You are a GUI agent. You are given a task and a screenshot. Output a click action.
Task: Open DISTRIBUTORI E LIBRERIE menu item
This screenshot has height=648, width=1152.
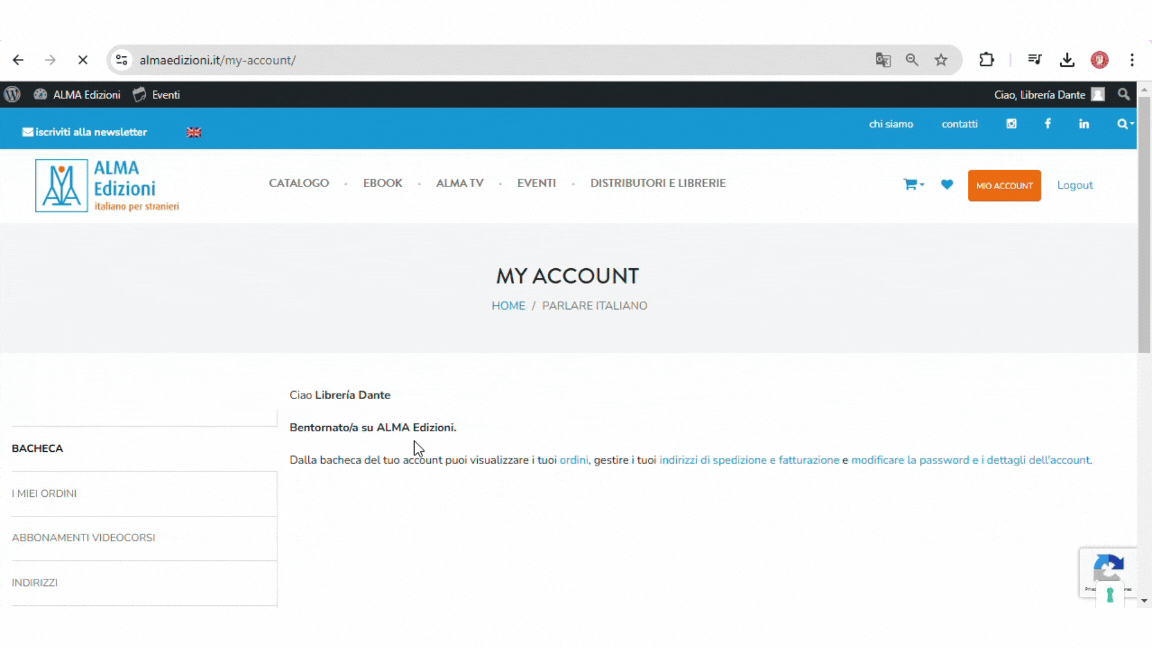658,184
